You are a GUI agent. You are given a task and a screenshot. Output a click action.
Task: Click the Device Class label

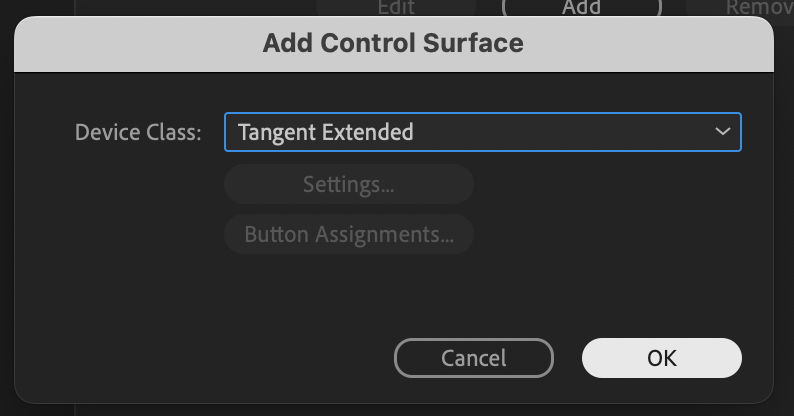point(138,132)
